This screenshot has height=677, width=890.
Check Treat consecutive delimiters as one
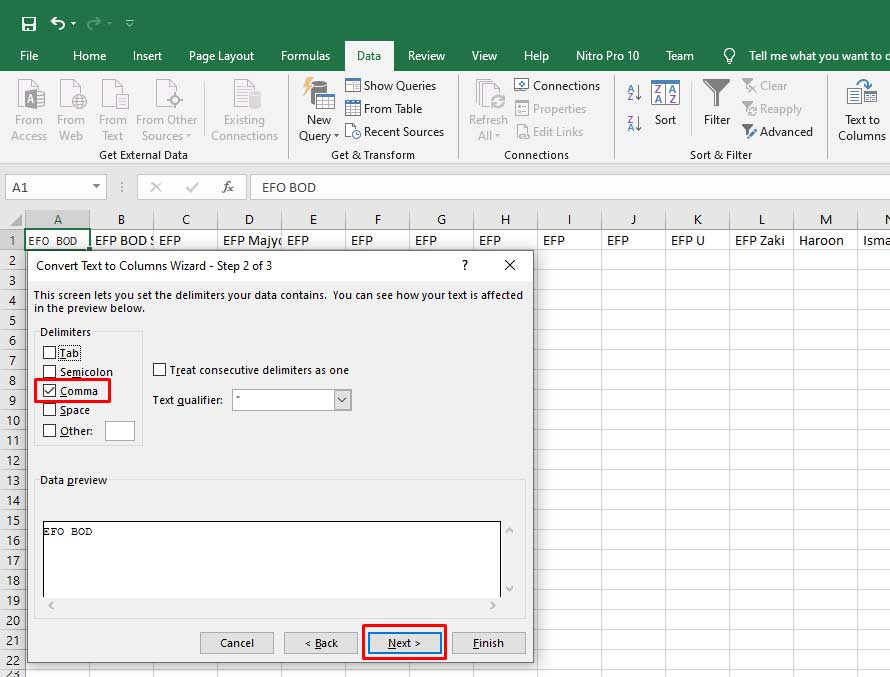pyautogui.click(x=159, y=370)
